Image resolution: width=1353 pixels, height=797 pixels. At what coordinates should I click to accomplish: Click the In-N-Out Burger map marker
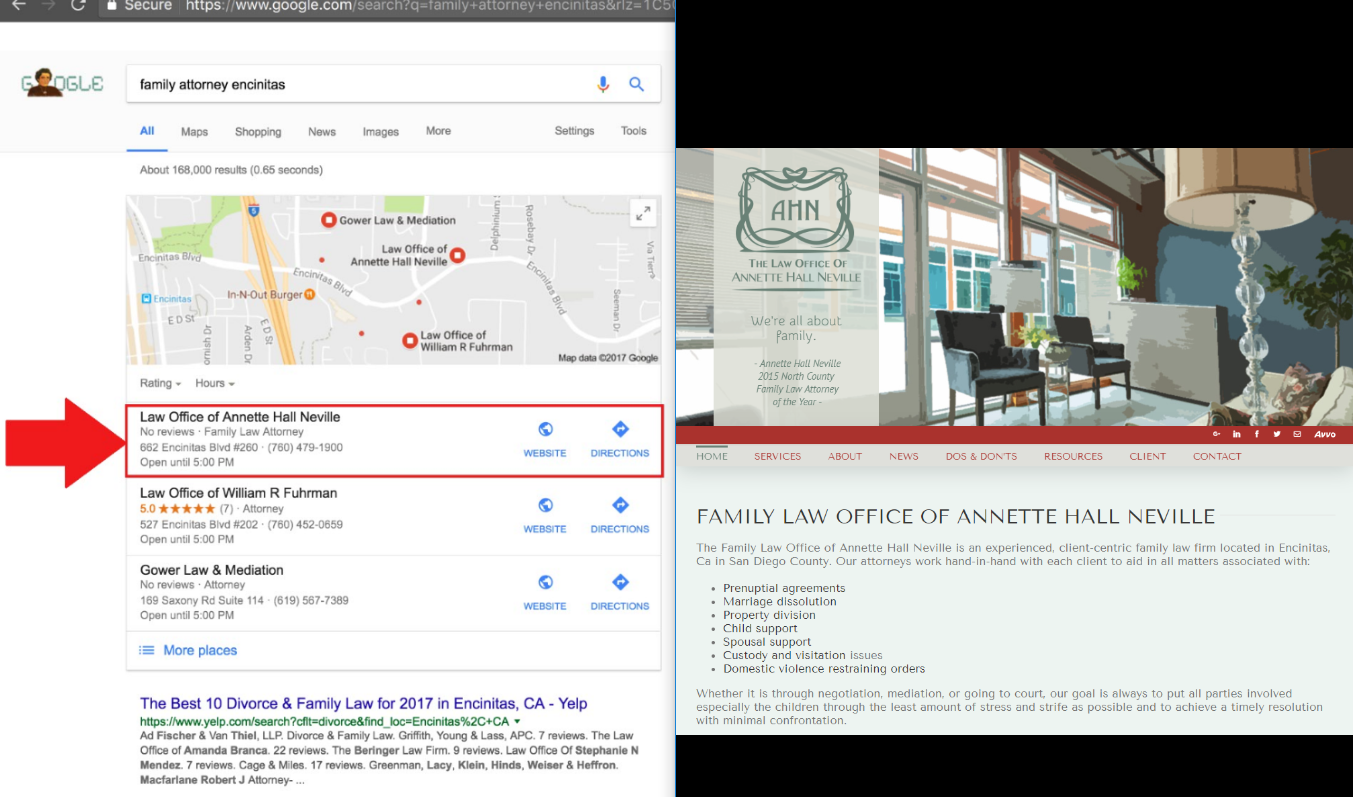310,294
